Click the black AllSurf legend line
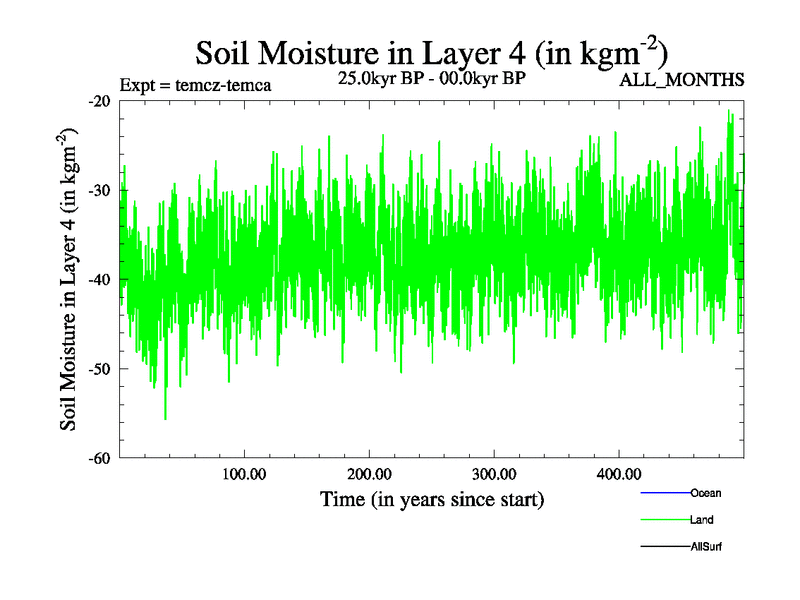Screen dimensions: 800x600 [x=664, y=547]
